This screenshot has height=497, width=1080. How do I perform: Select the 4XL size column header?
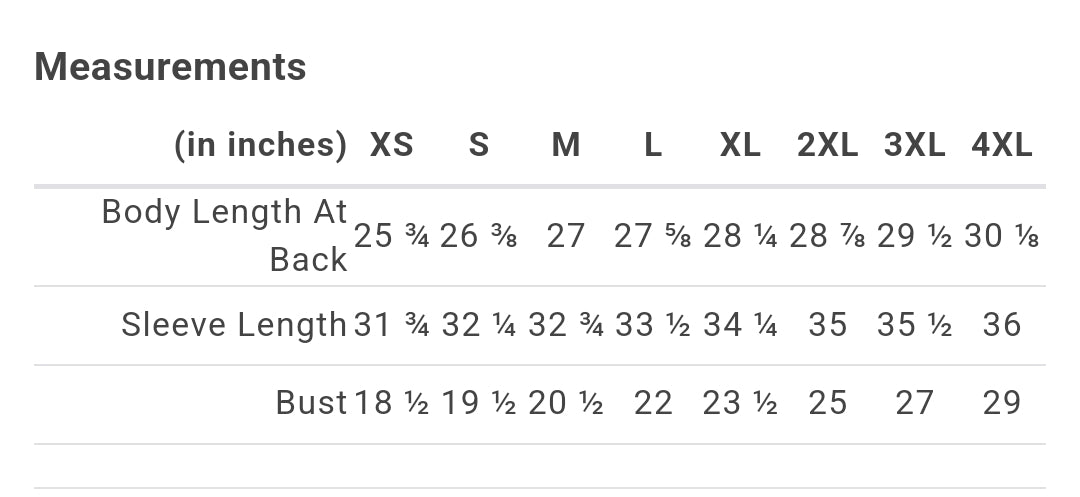[1001, 145]
